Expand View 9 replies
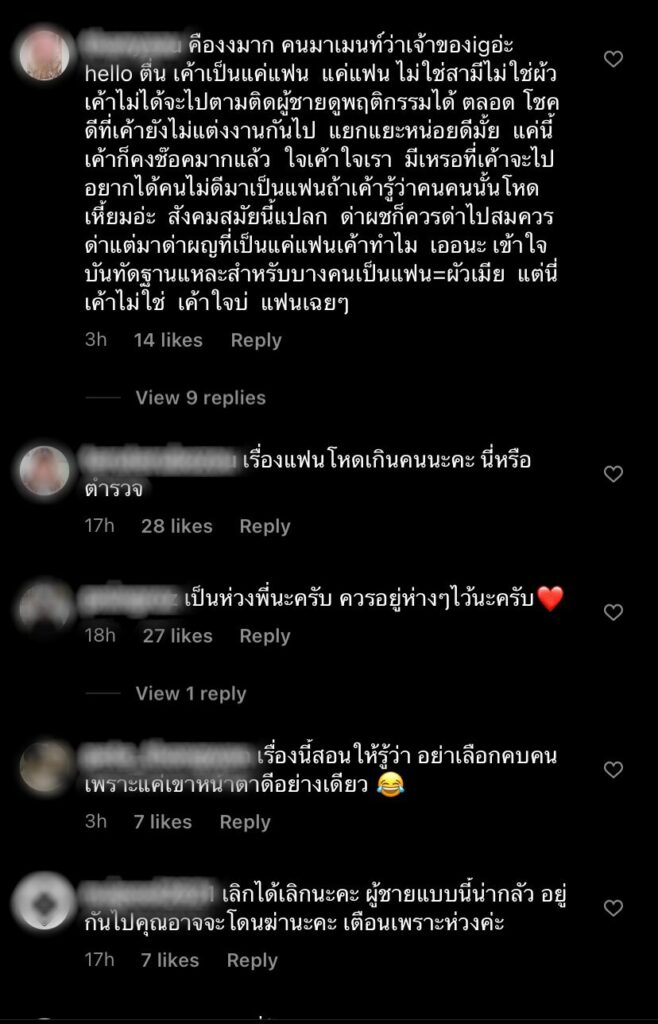Screen dimensions: 658x1024 [200, 398]
